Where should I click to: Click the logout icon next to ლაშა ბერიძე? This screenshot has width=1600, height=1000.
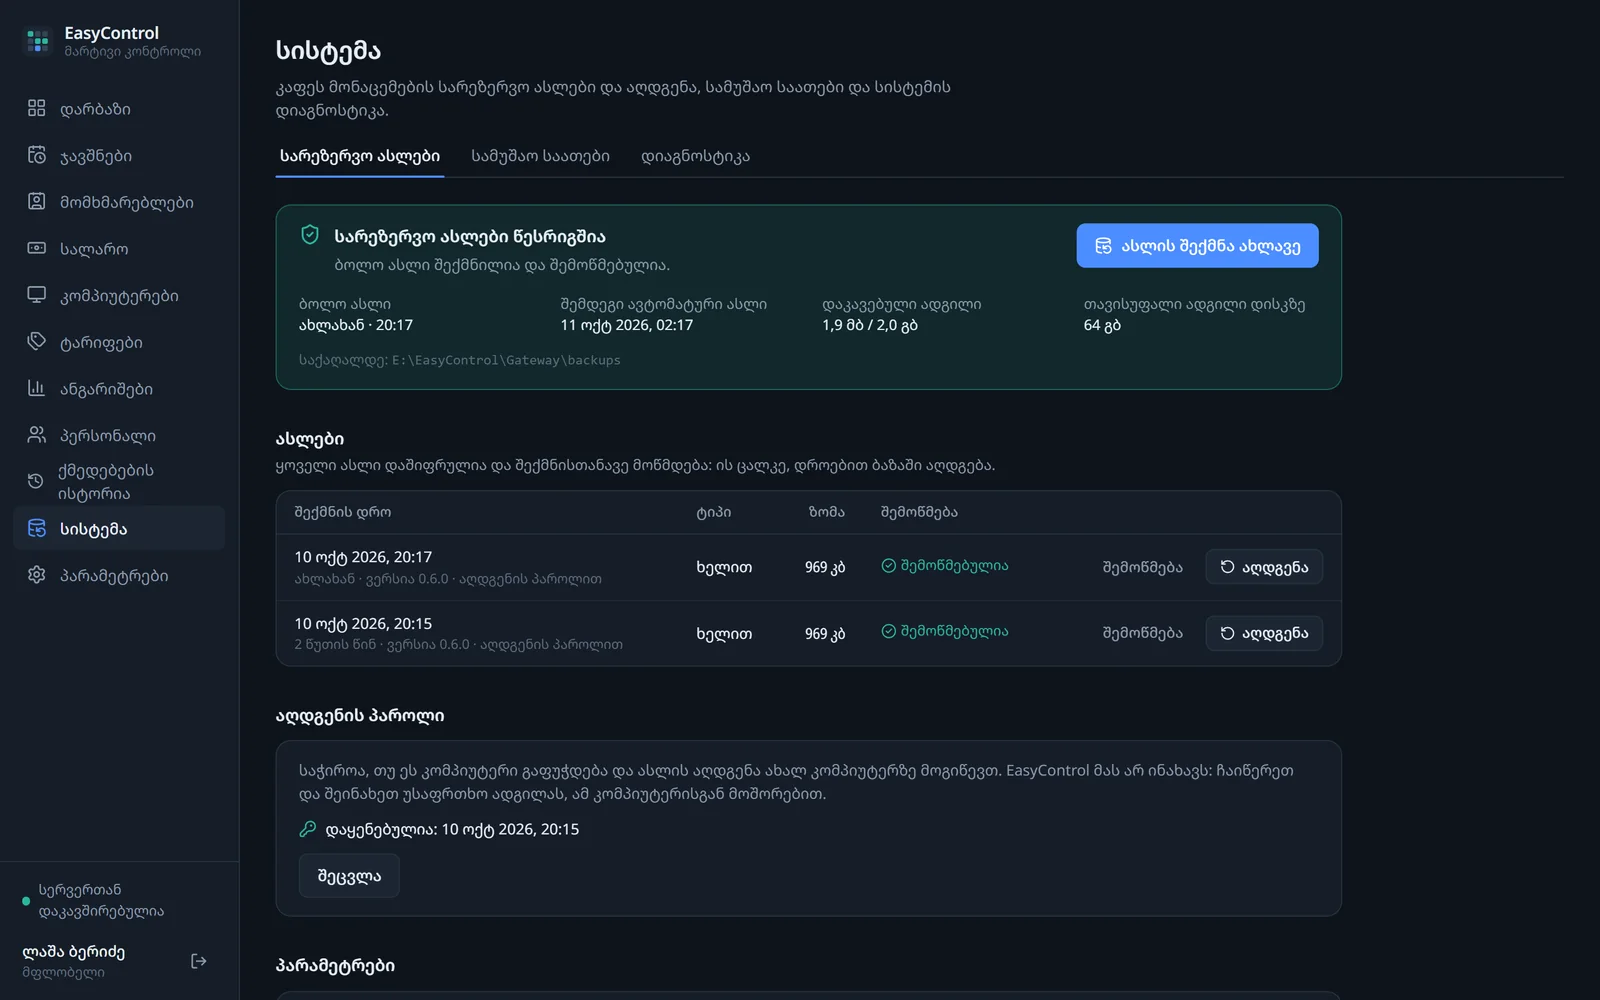coord(199,961)
